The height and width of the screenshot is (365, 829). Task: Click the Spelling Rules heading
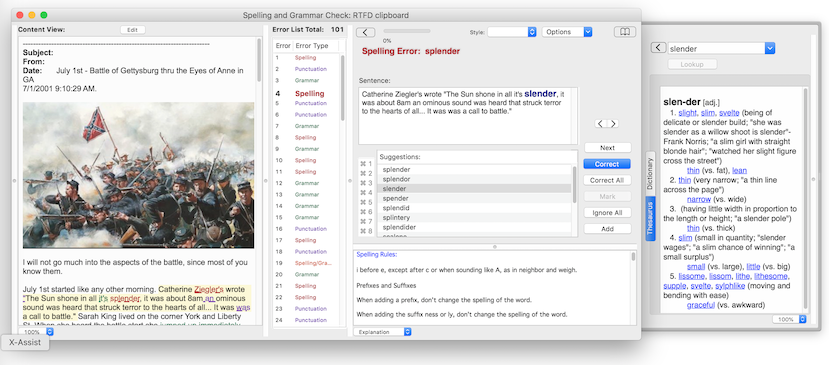click(x=376, y=254)
